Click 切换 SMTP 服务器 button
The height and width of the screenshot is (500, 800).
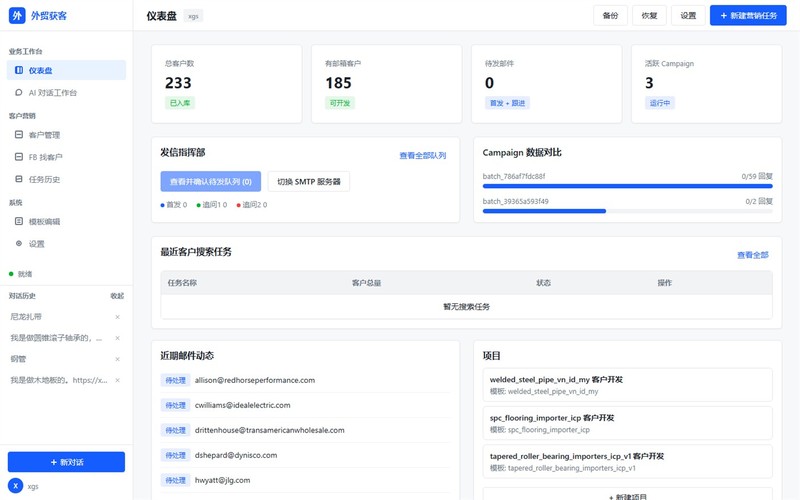point(309,181)
